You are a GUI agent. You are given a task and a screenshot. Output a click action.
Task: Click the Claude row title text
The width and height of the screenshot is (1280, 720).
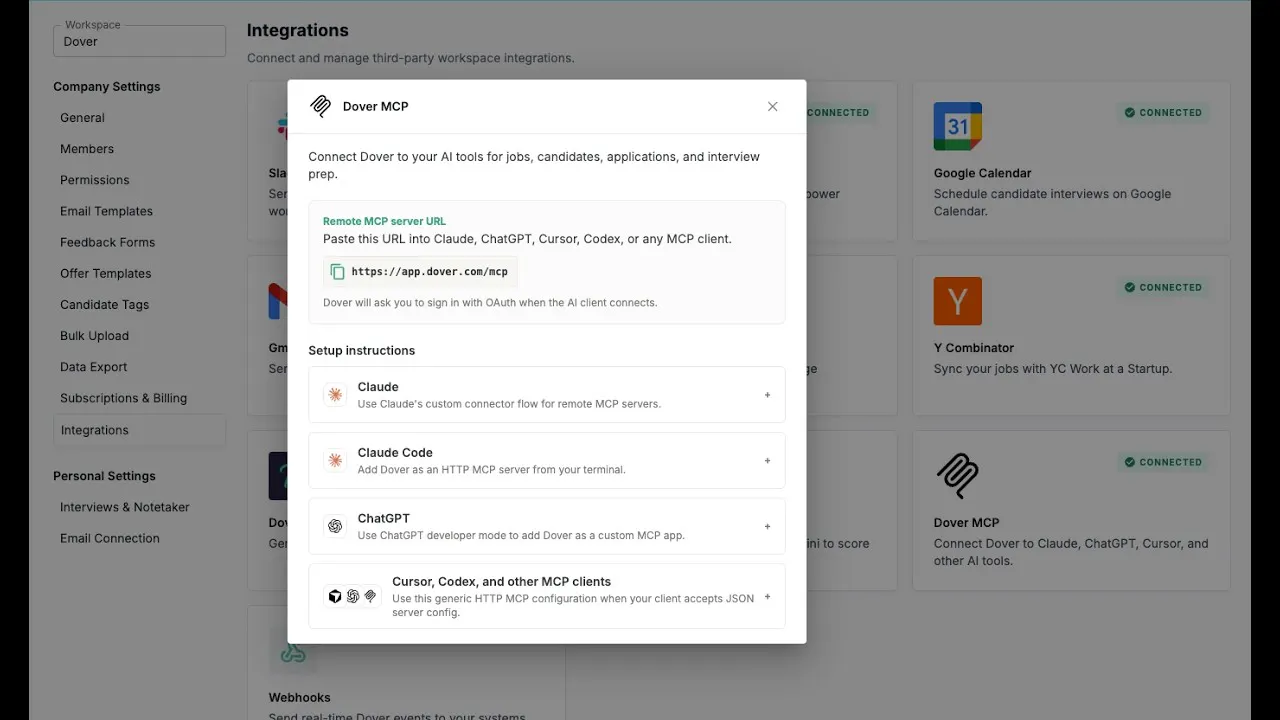coord(378,387)
